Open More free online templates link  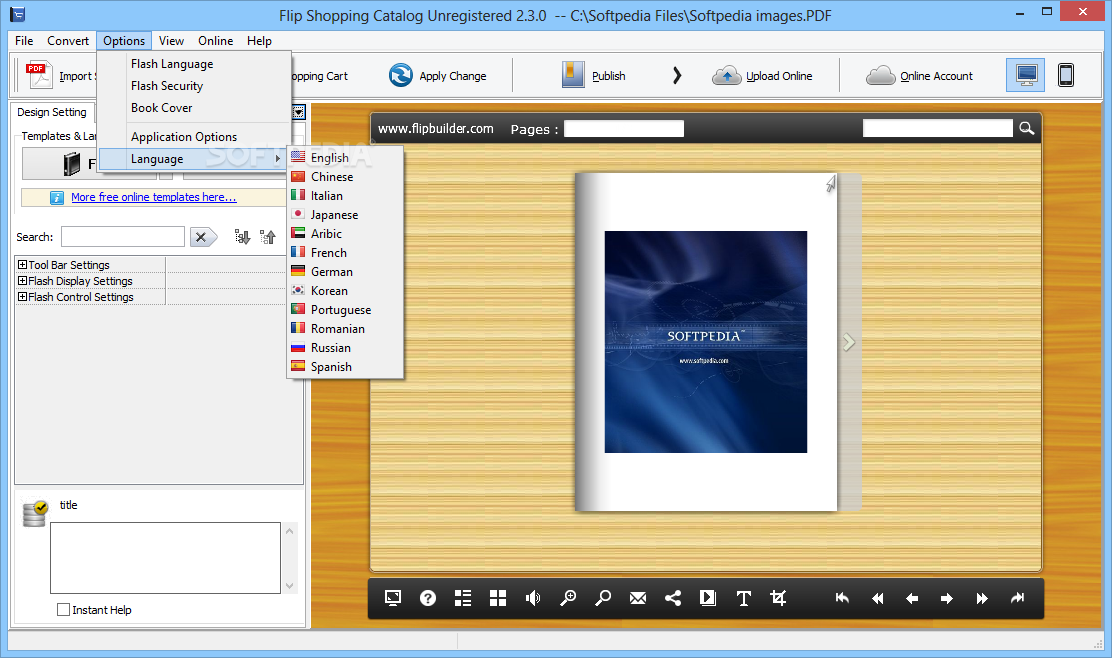pyautogui.click(x=153, y=197)
